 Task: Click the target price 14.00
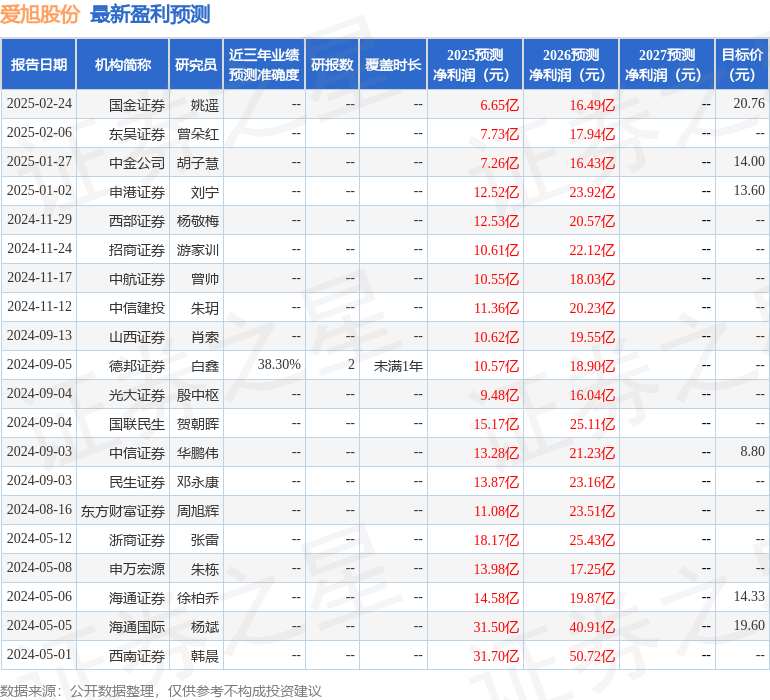(749, 161)
